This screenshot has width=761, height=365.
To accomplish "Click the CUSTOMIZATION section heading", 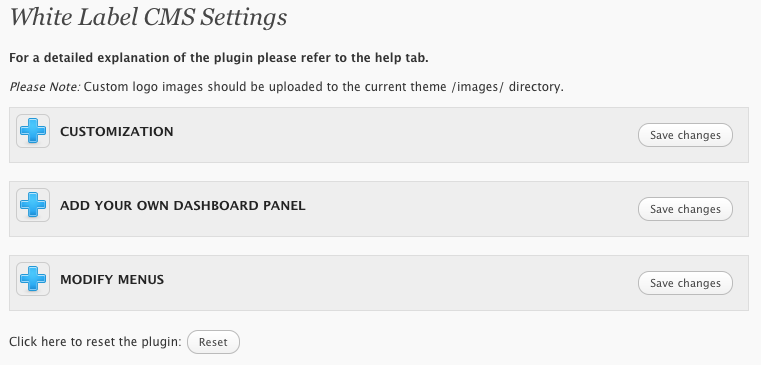I will click(116, 132).
